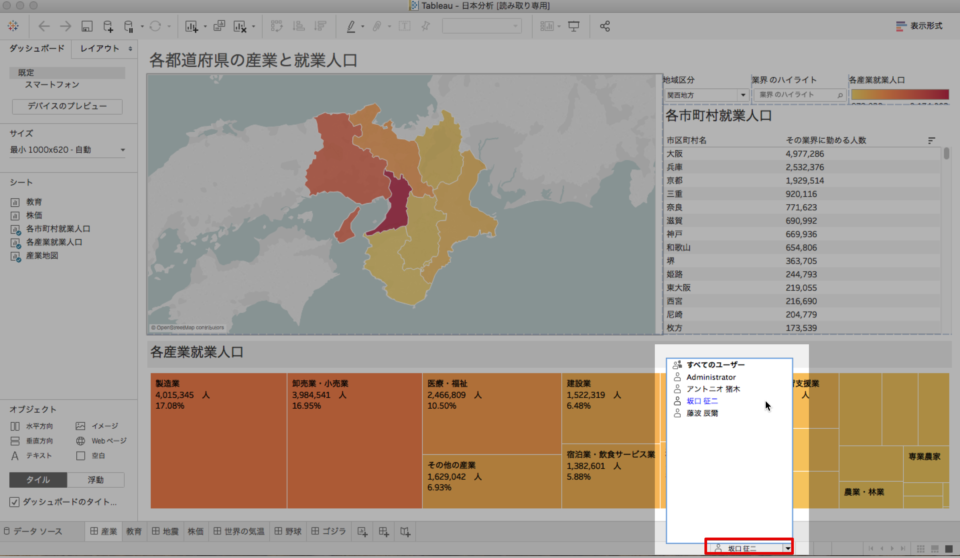Expand the layout tab options arrows
Viewport: 960px width, 558px height.
pyautogui.click(x=130, y=48)
